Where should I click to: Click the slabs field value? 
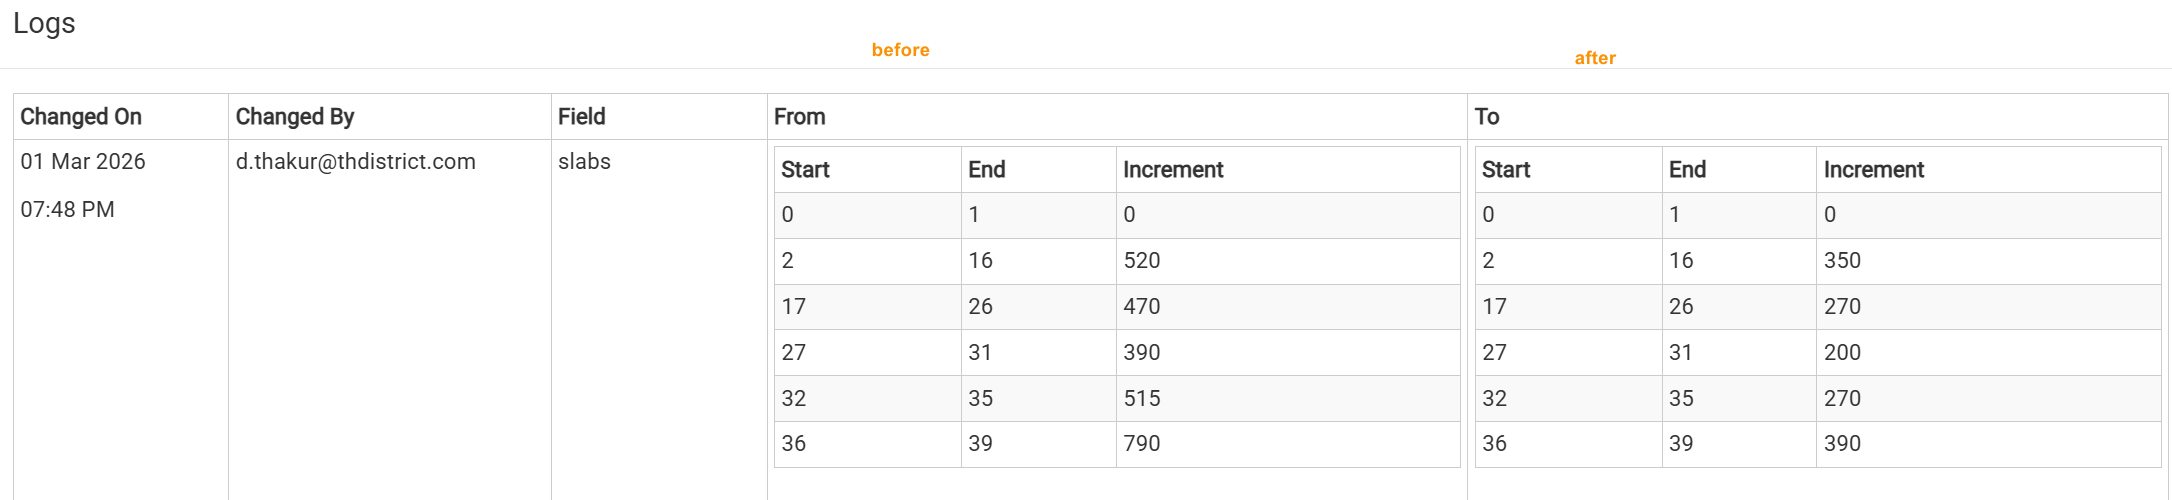point(584,162)
